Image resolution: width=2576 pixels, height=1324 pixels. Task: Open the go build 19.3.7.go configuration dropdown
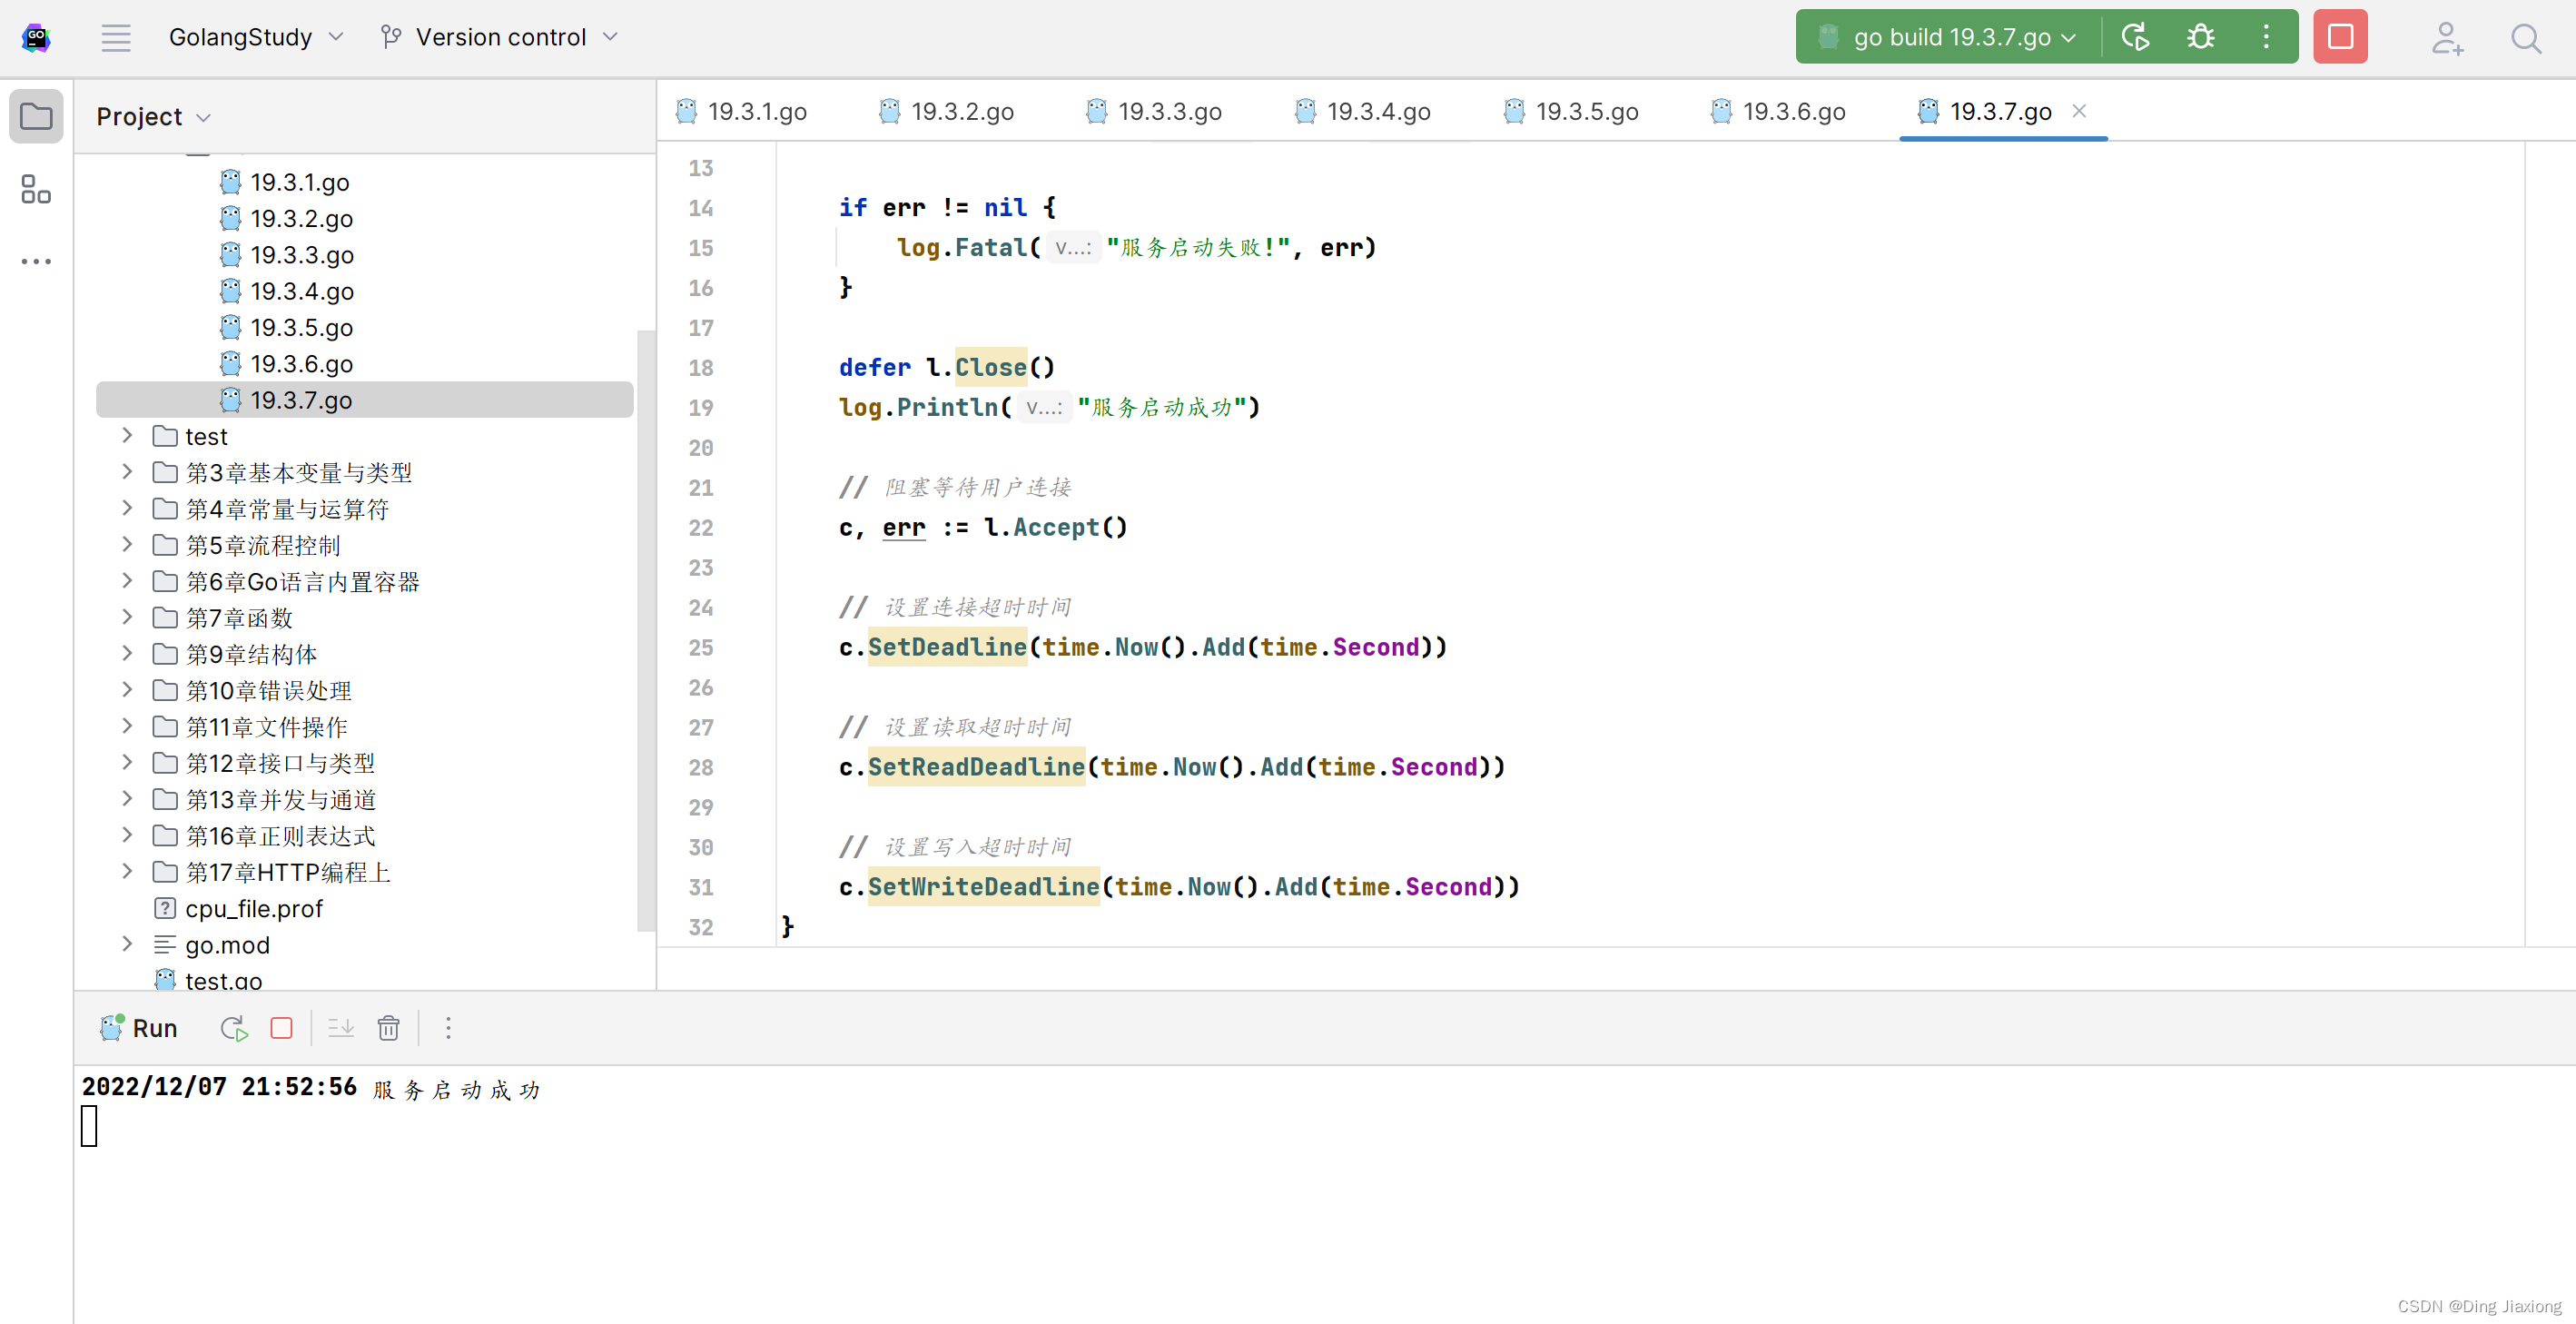point(1950,37)
